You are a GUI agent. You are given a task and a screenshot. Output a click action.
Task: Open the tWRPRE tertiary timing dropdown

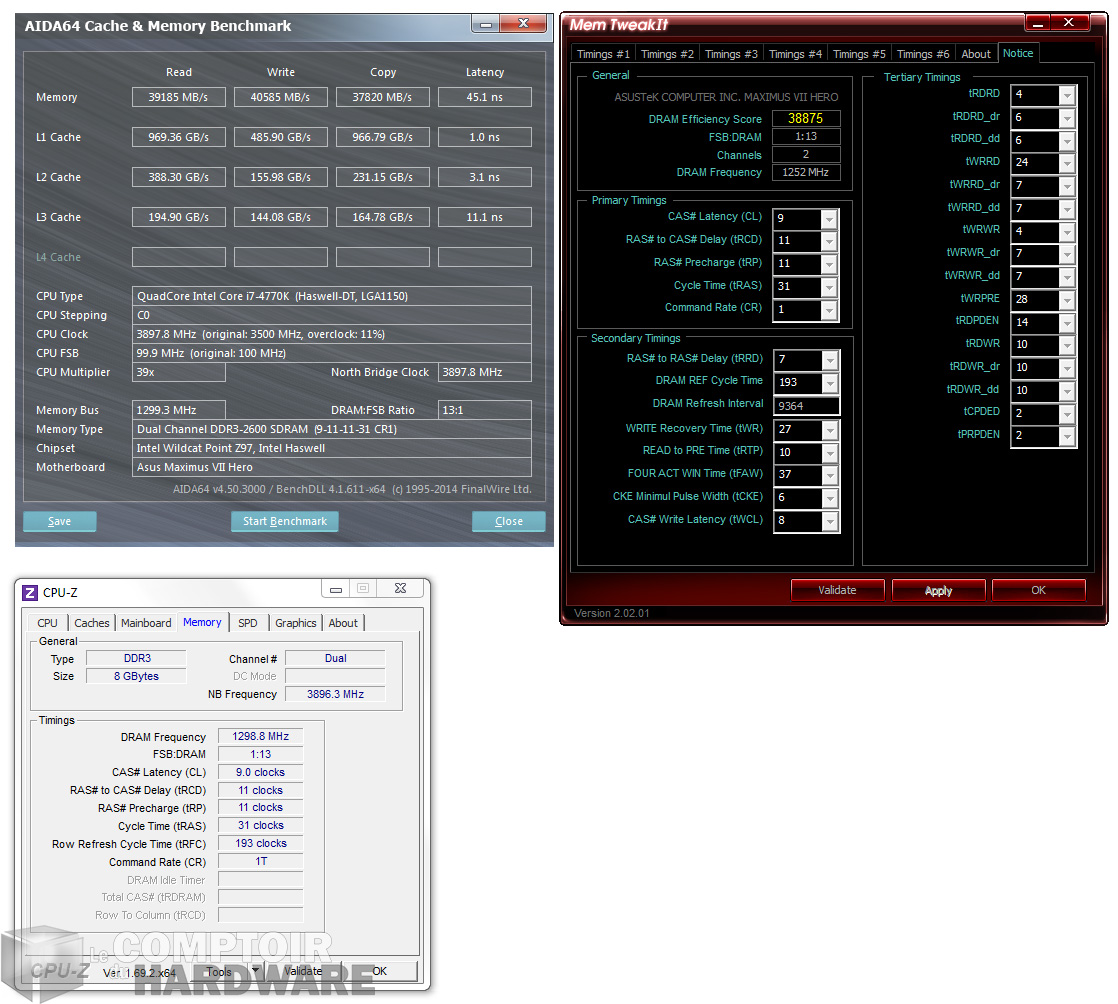[1067, 300]
